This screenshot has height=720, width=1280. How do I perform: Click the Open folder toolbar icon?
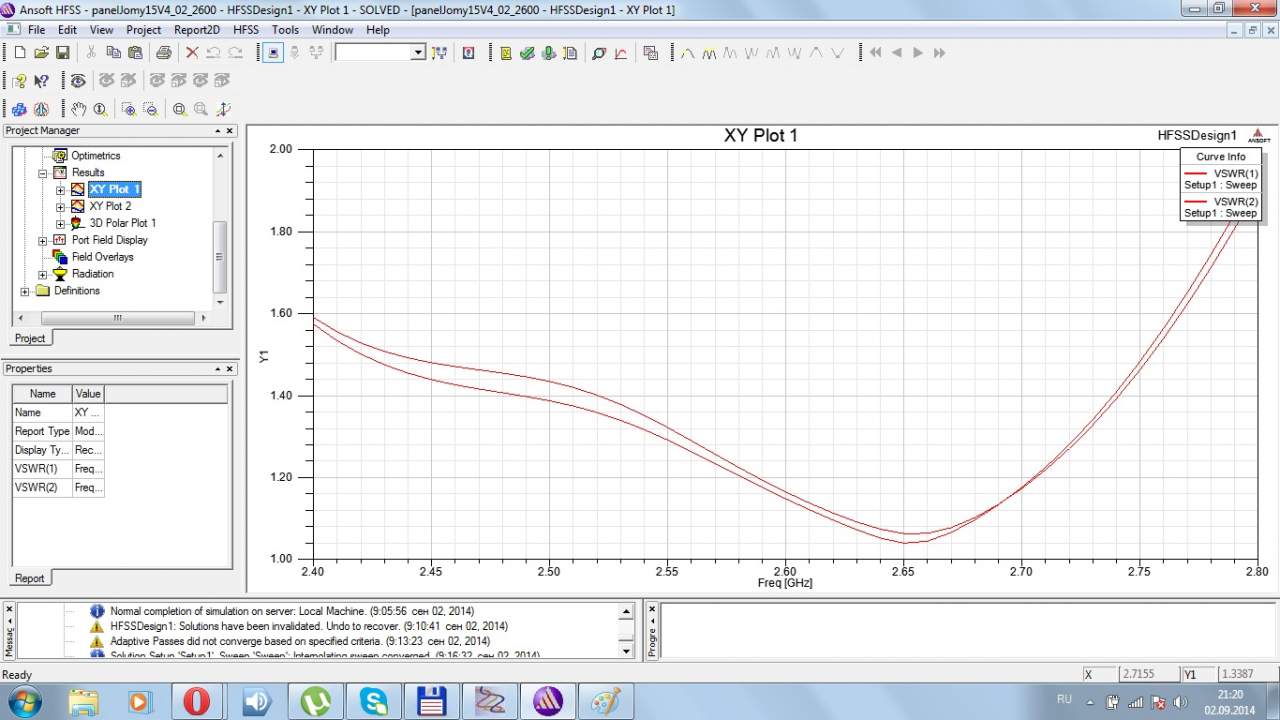tap(41, 53)
